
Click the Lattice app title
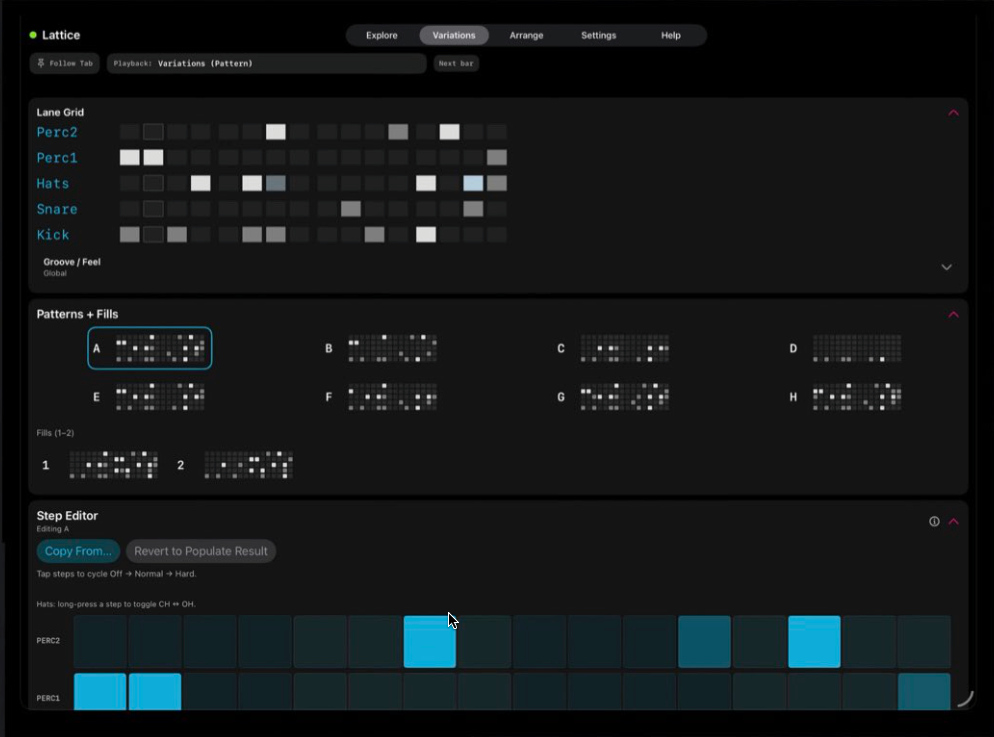coord(61,35)
